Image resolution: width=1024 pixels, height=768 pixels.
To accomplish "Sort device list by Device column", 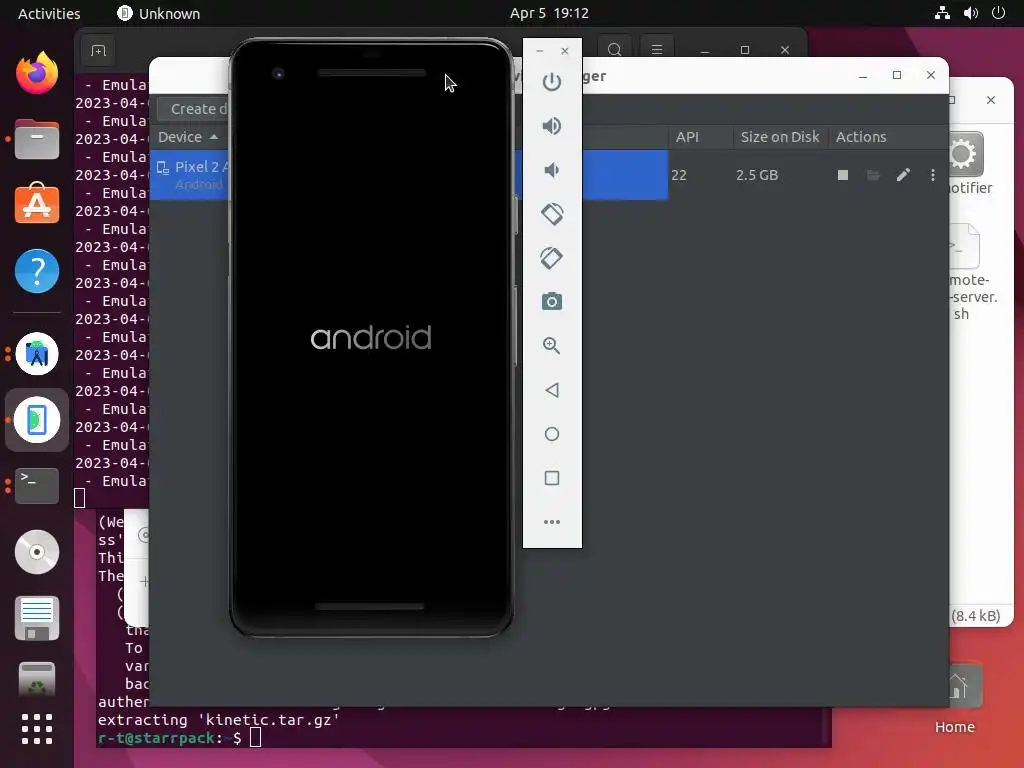I will pos(188,137).
